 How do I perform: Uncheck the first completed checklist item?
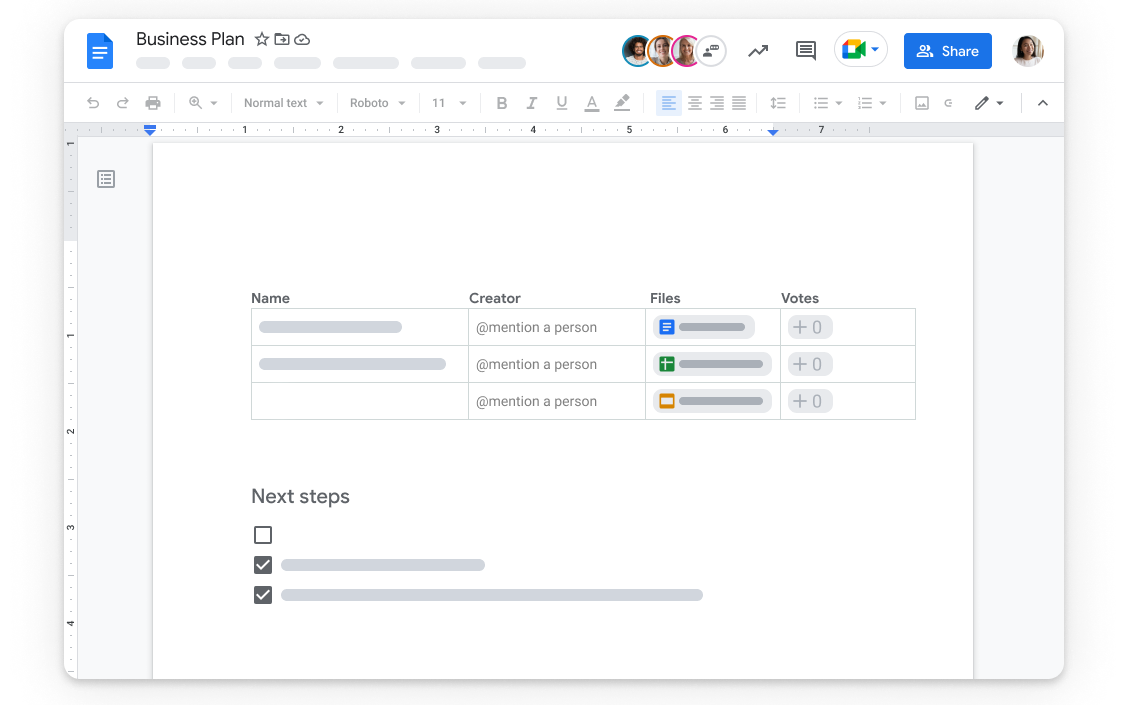point(262,565)
